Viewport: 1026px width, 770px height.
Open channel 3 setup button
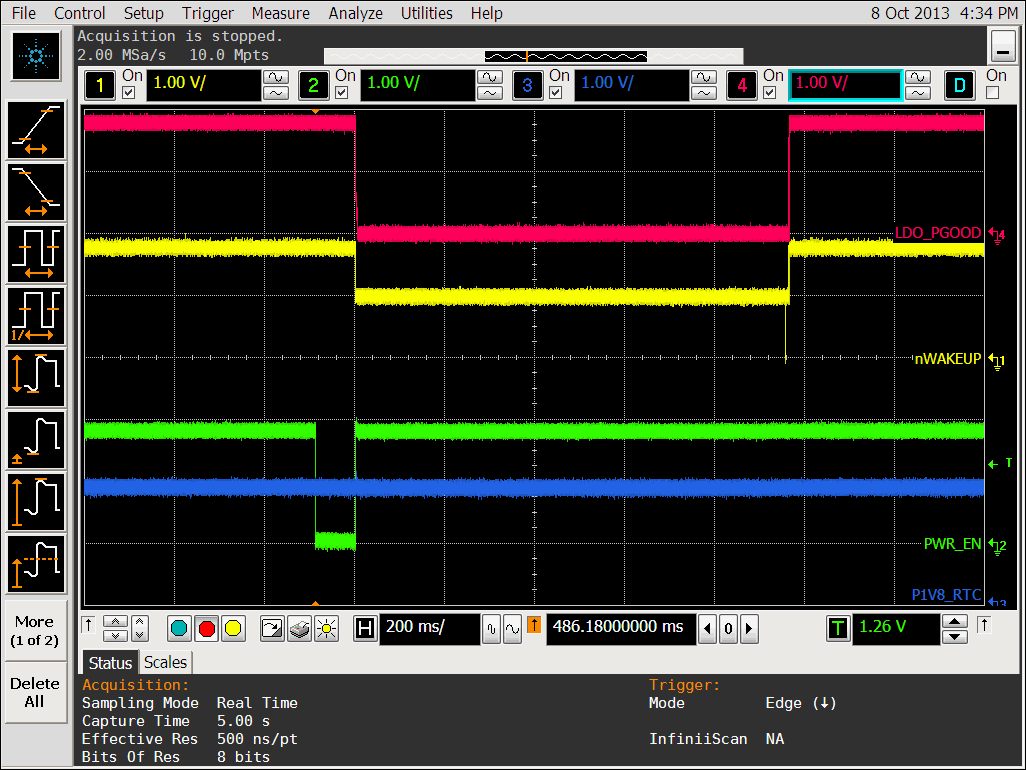527,85
